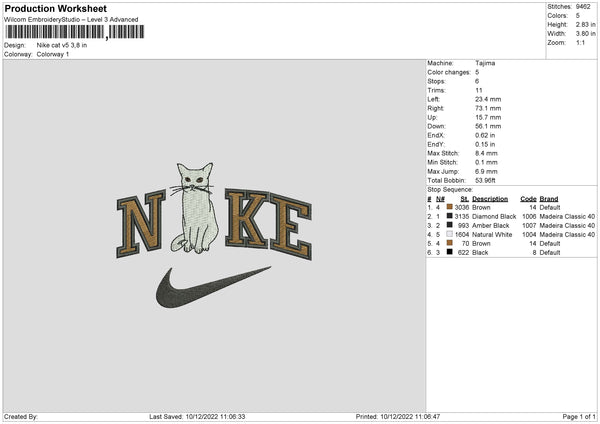
Task: Select the Diamond Black color swatch
Action: point(450,216)
